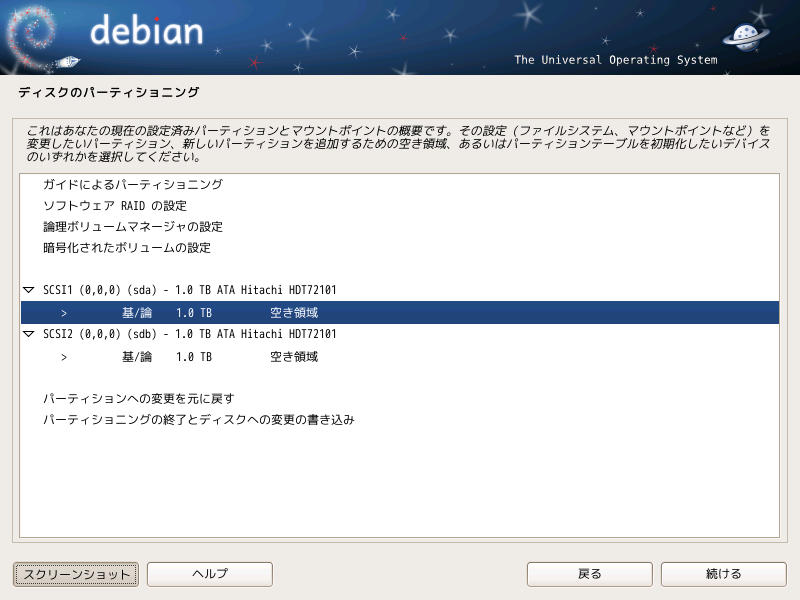
Task: Click the planet icon in the banner
Action: [746, 37]
